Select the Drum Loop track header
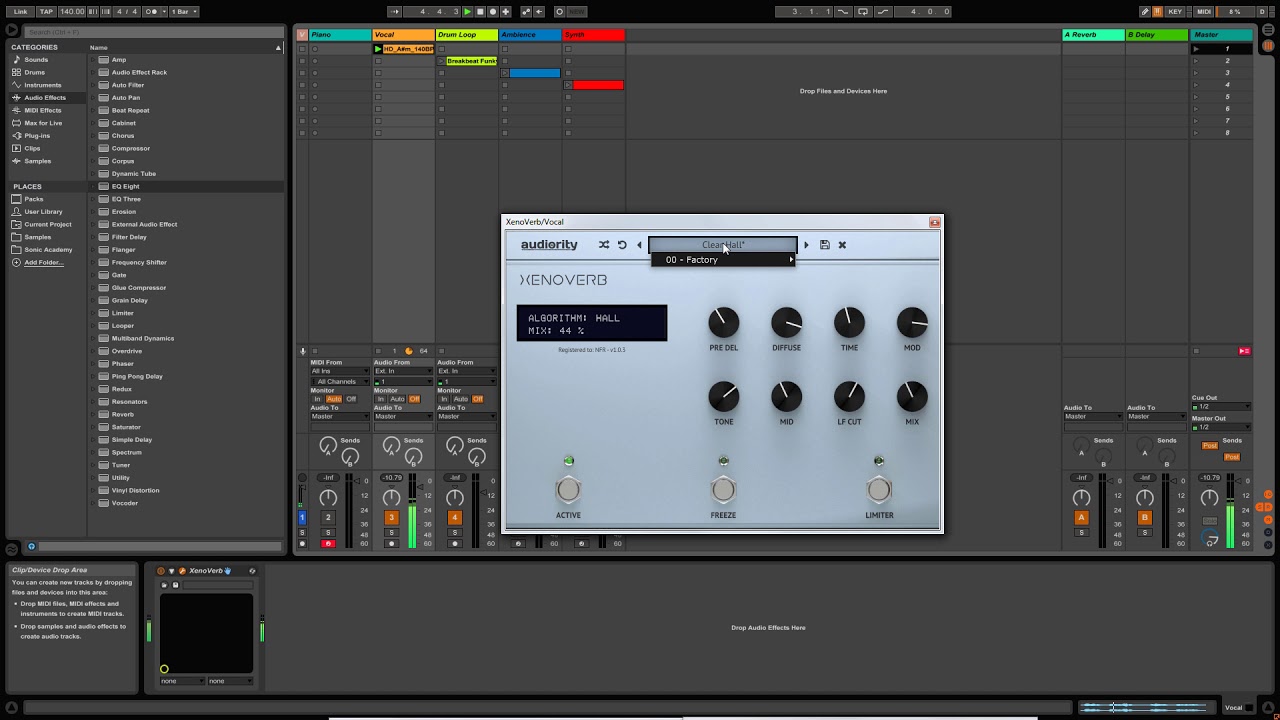Image resolution: width=1280 pixels, height=720 pixels. tap(467, 35)
